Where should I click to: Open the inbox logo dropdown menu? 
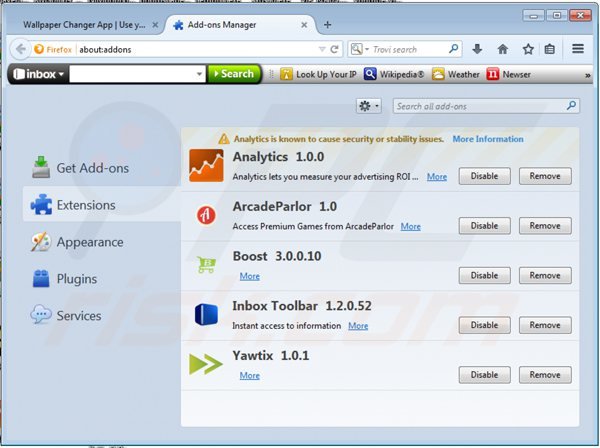pyautogui.click(x=38, y=74)
